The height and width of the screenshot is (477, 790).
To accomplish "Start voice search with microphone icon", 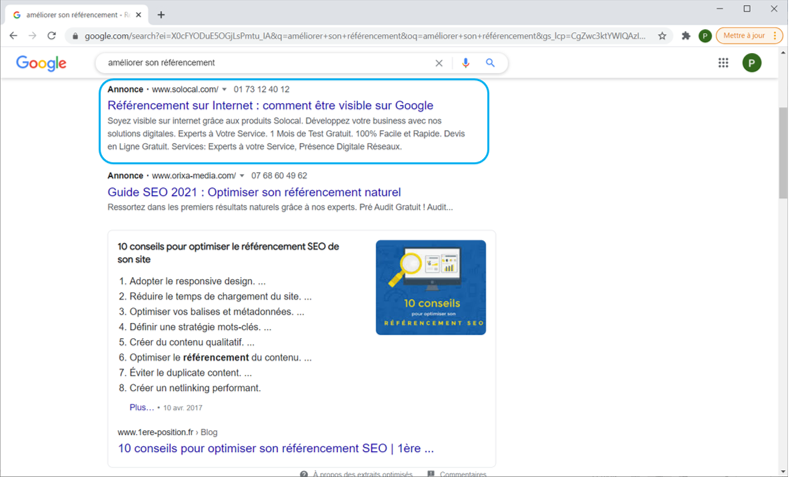I will [x=466, y=63].
